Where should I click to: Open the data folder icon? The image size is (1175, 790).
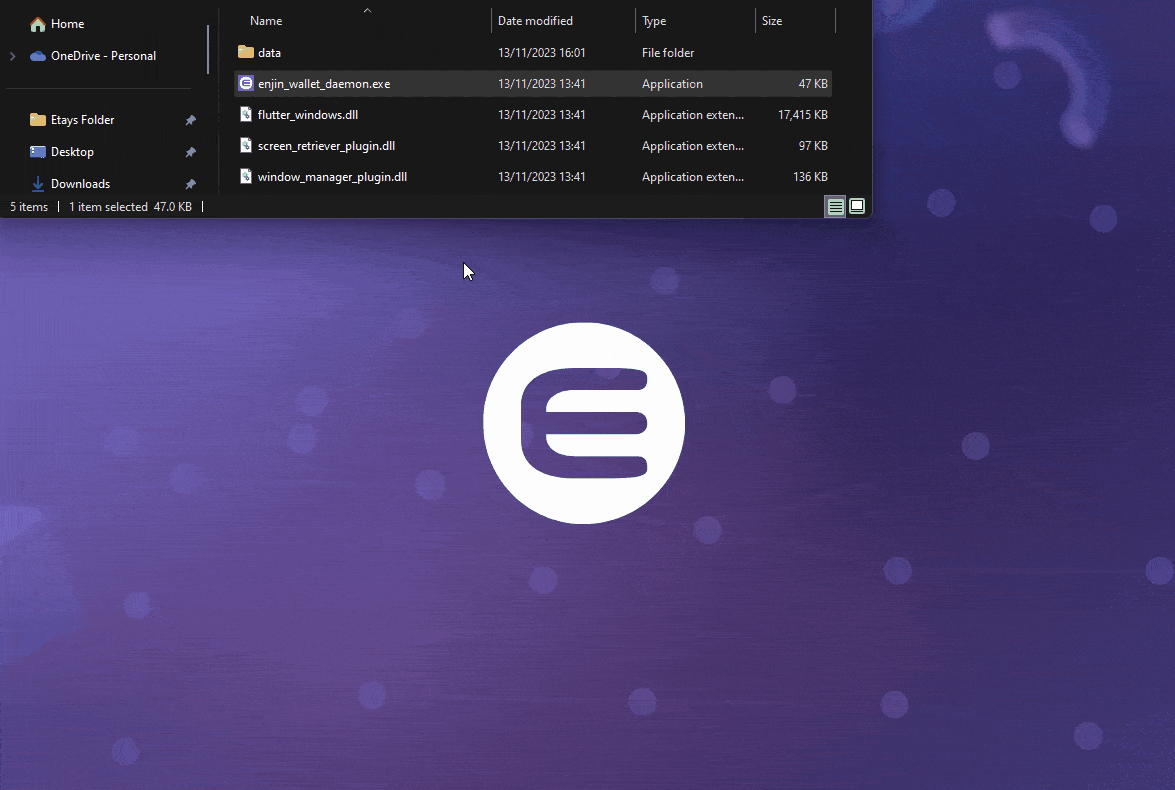[x=246, y=52]
